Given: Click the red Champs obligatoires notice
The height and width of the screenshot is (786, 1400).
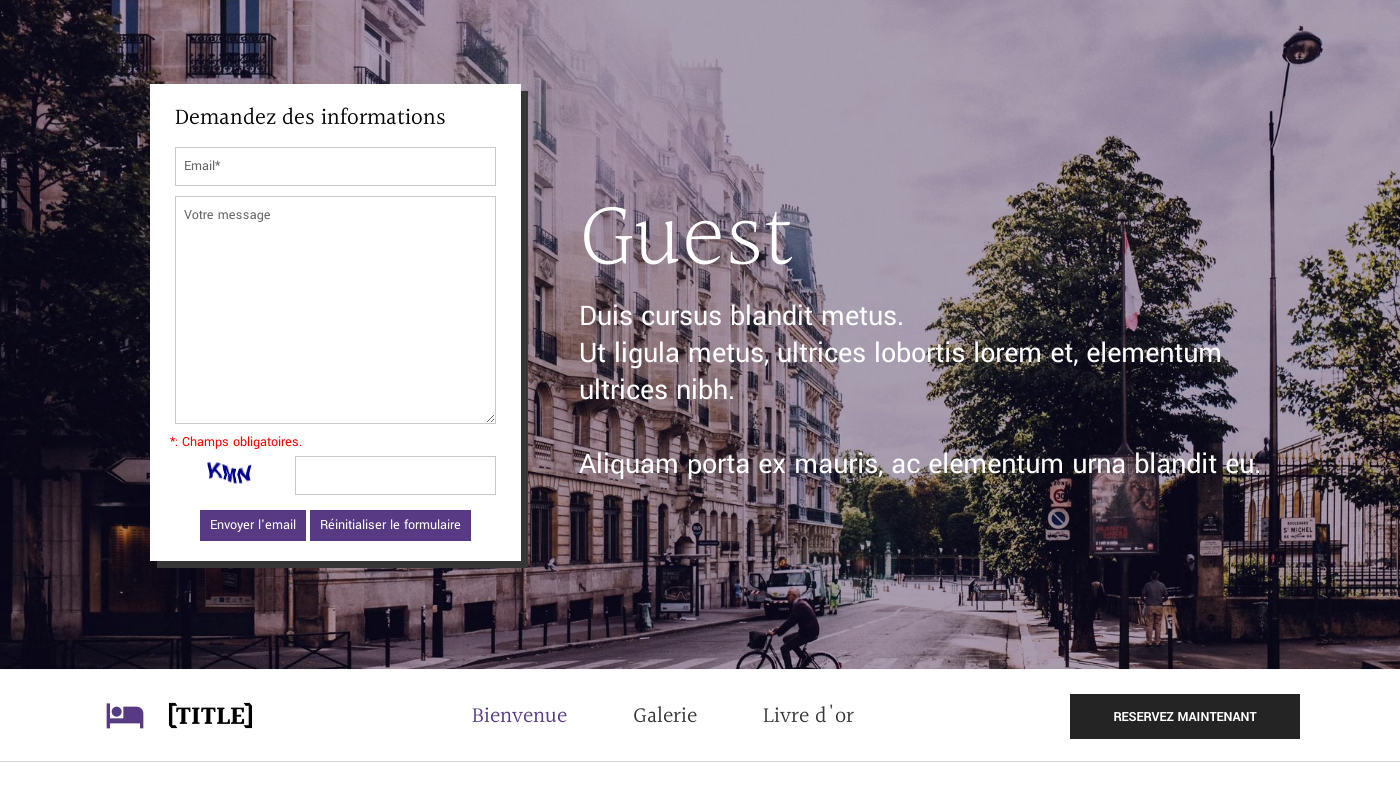Looking at the screenshot, I should point(236,442).
